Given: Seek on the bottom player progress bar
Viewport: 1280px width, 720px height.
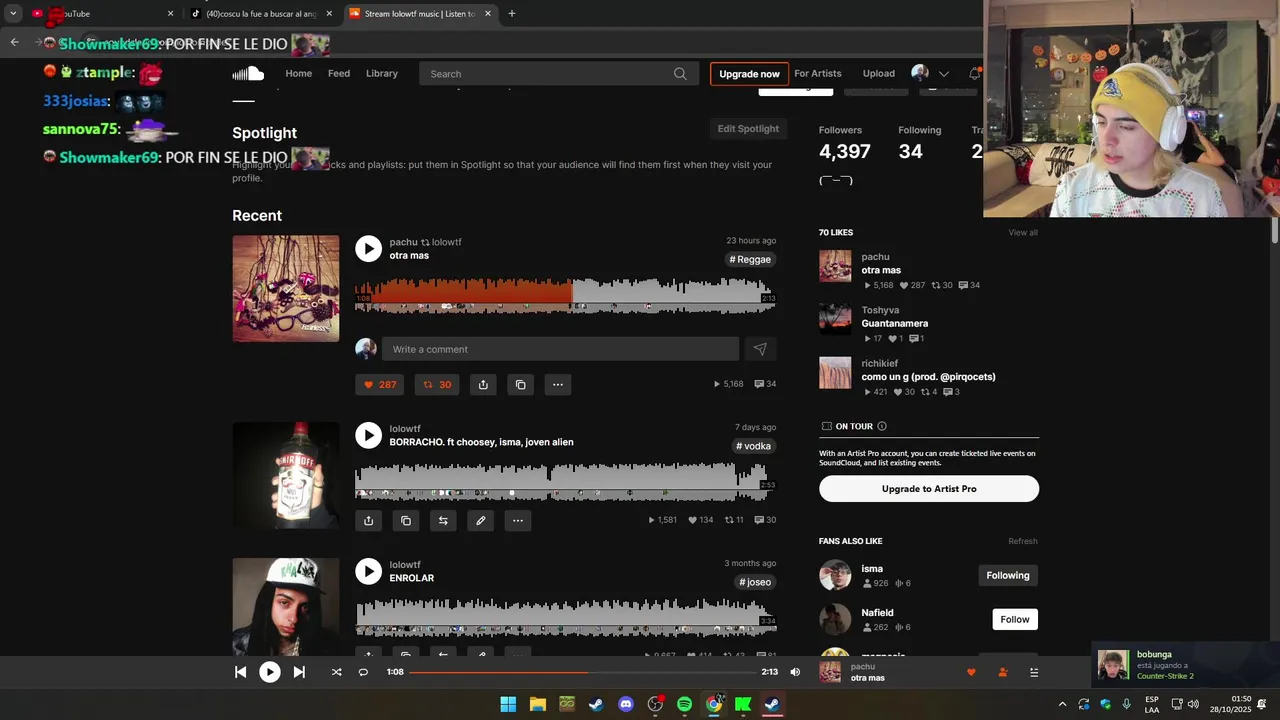Looking at the screenshot, I should tap(582, 672).
